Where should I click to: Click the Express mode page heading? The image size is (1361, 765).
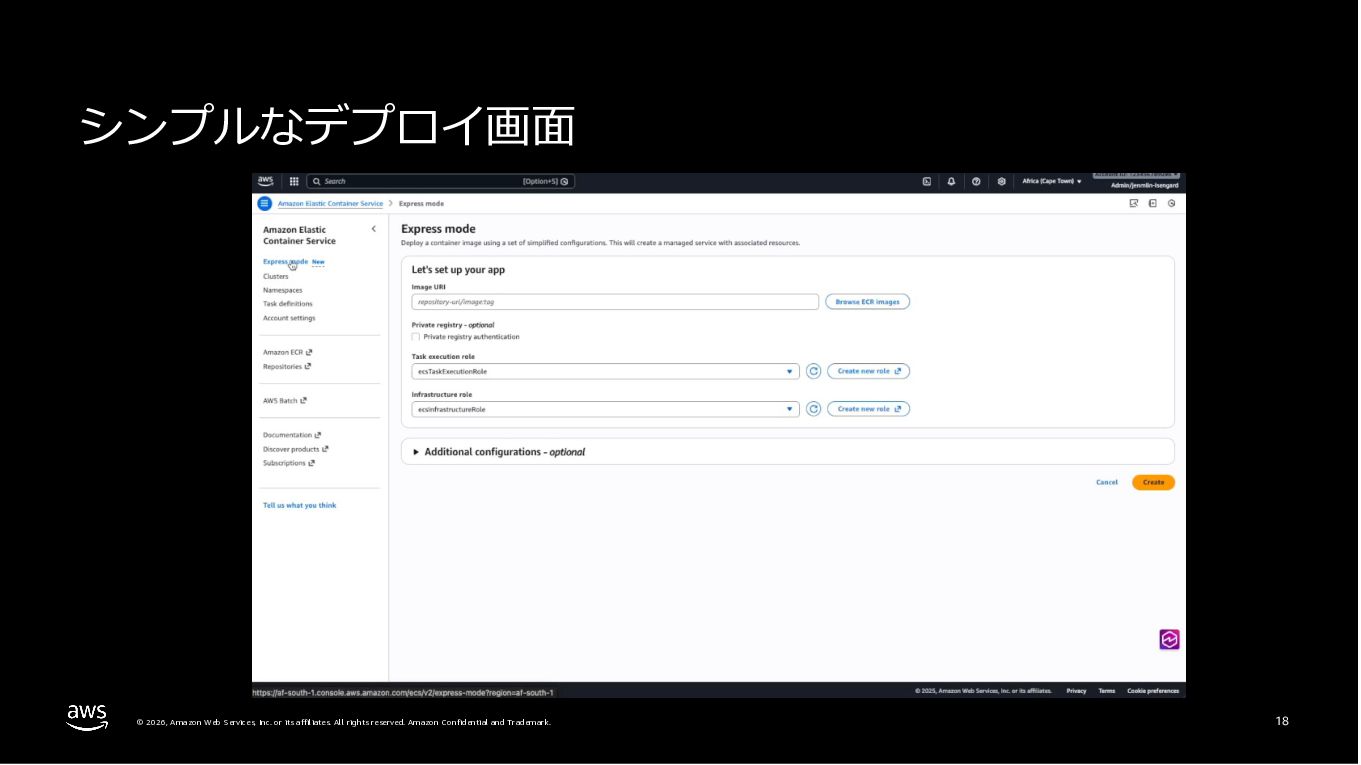(x=438, y=229)
